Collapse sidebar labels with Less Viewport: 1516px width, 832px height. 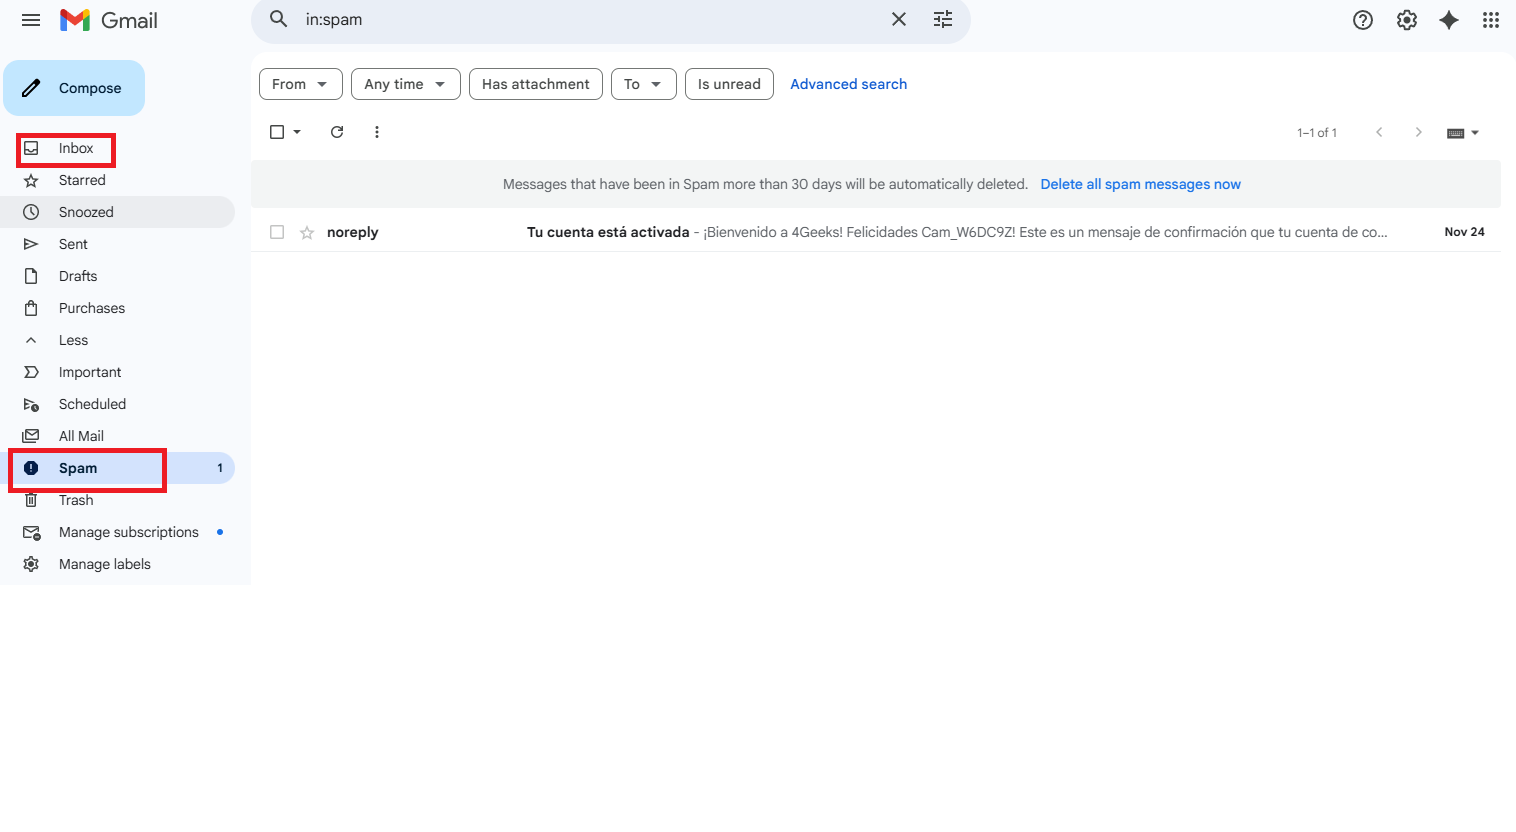pyautogui.click(x=73, y=340)
